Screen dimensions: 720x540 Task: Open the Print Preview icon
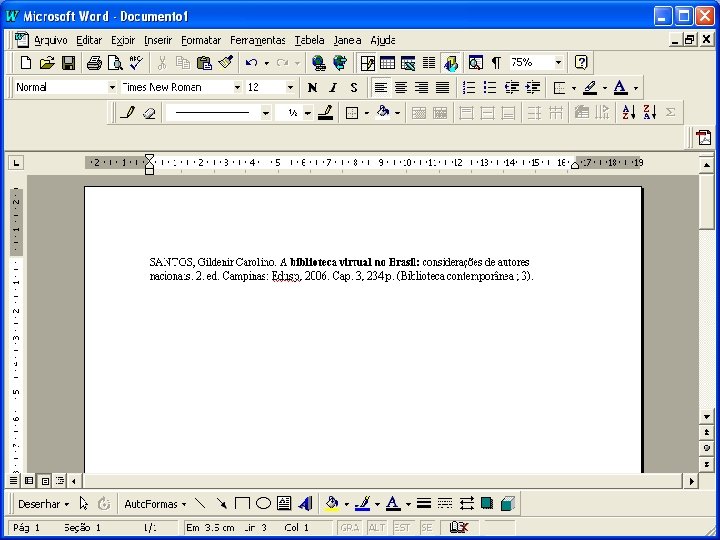(x=115, y=62)
